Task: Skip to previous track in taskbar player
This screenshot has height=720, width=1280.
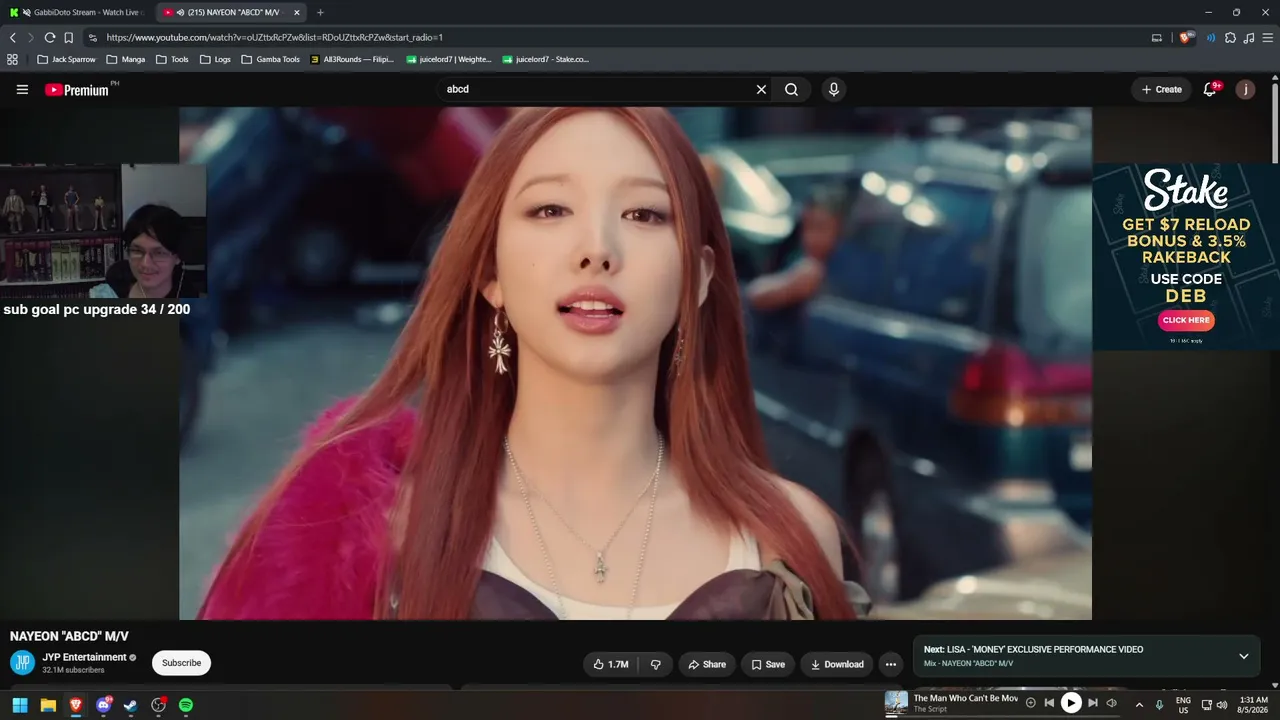Action: click(1049, 703)
